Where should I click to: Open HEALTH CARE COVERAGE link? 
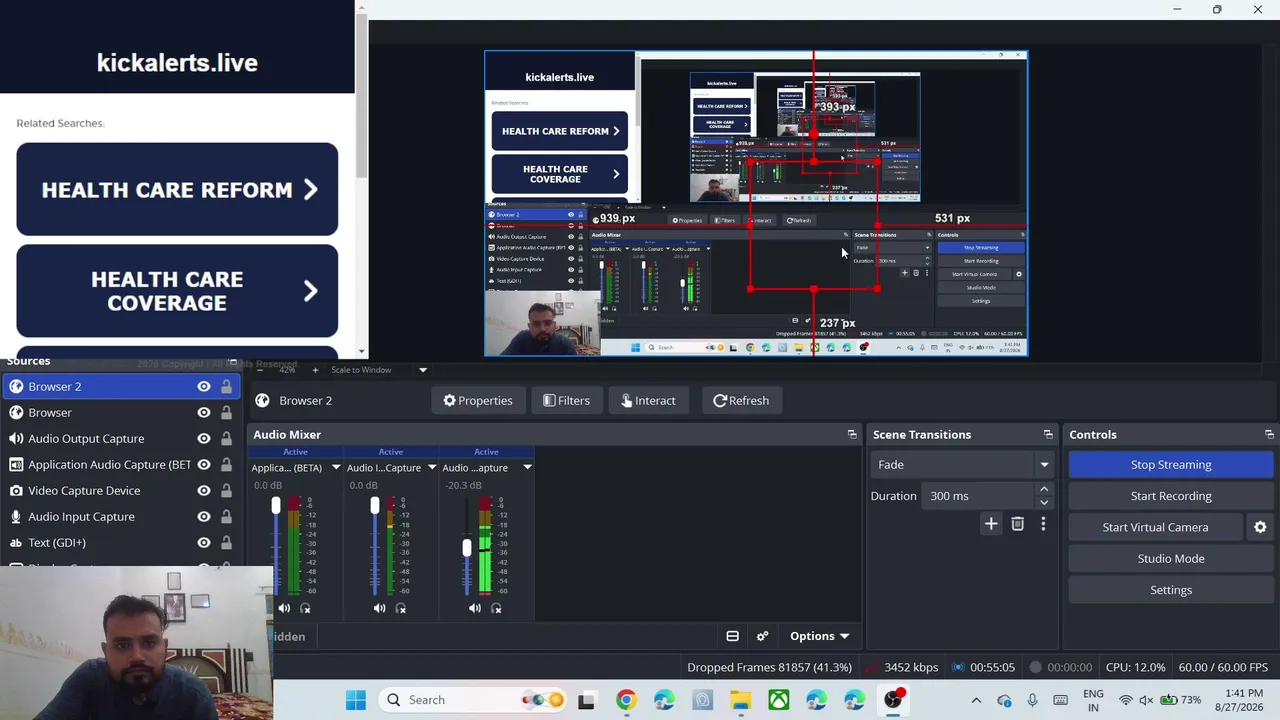[x=177, y=291]
